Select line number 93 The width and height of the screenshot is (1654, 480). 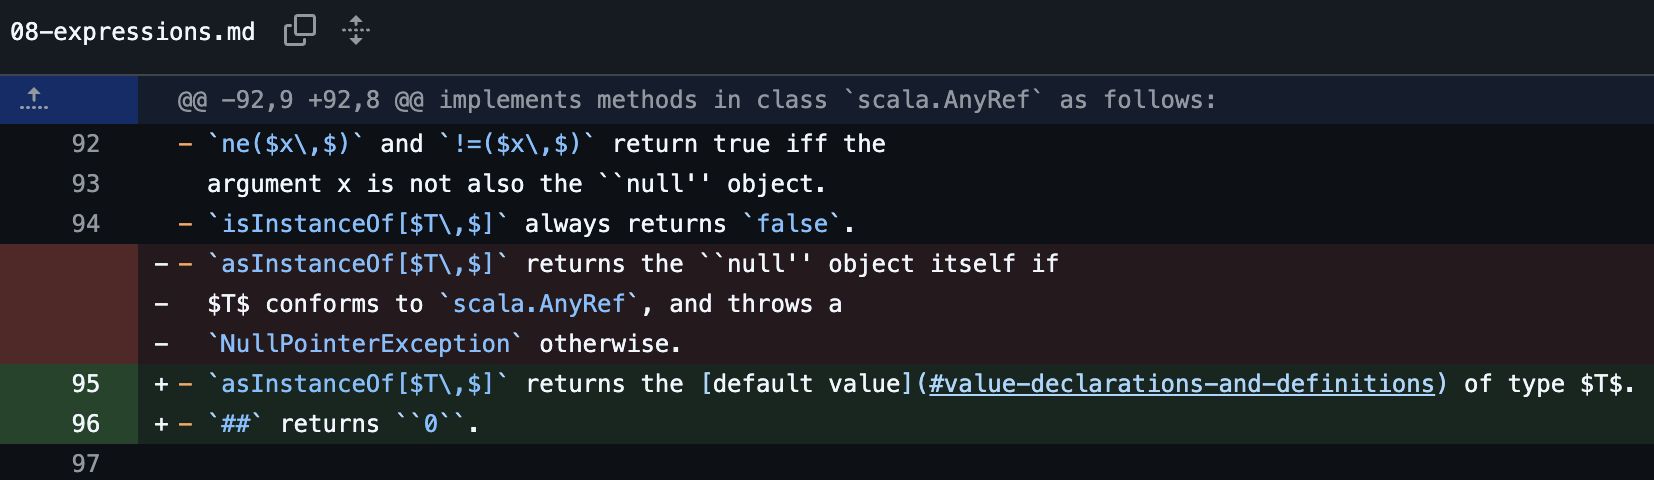(86, 184)
